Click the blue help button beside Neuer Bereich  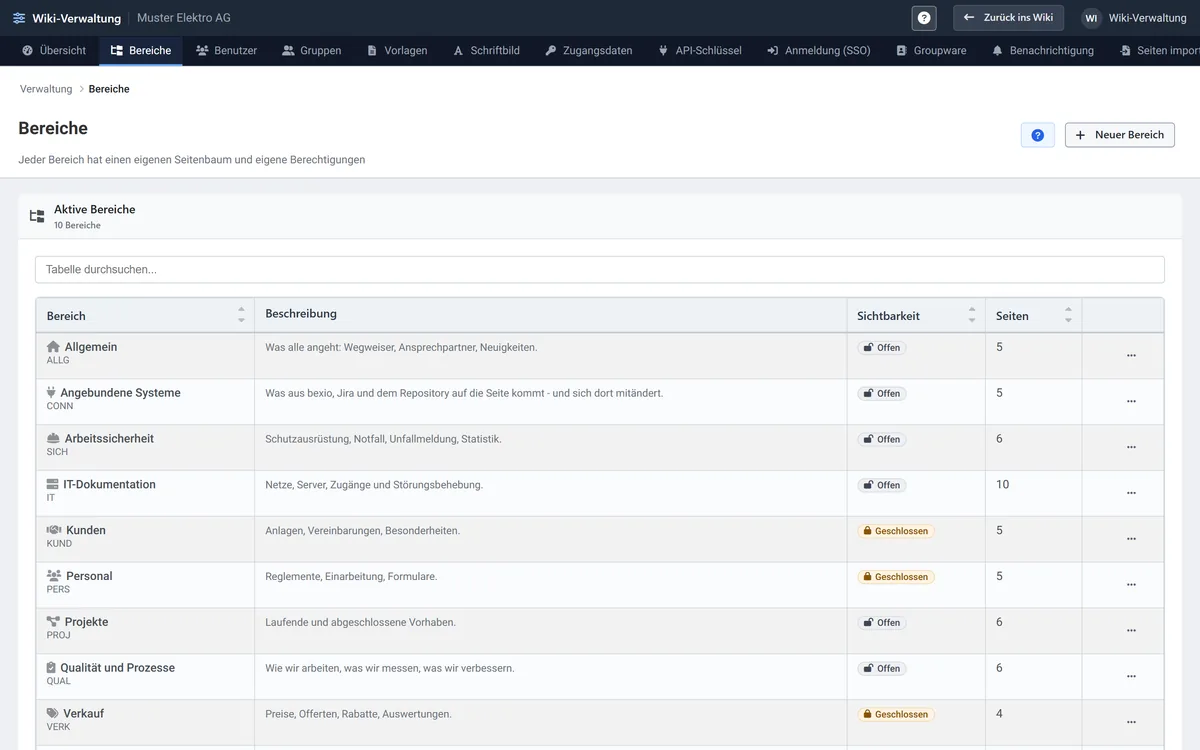tap(1037, 135)
